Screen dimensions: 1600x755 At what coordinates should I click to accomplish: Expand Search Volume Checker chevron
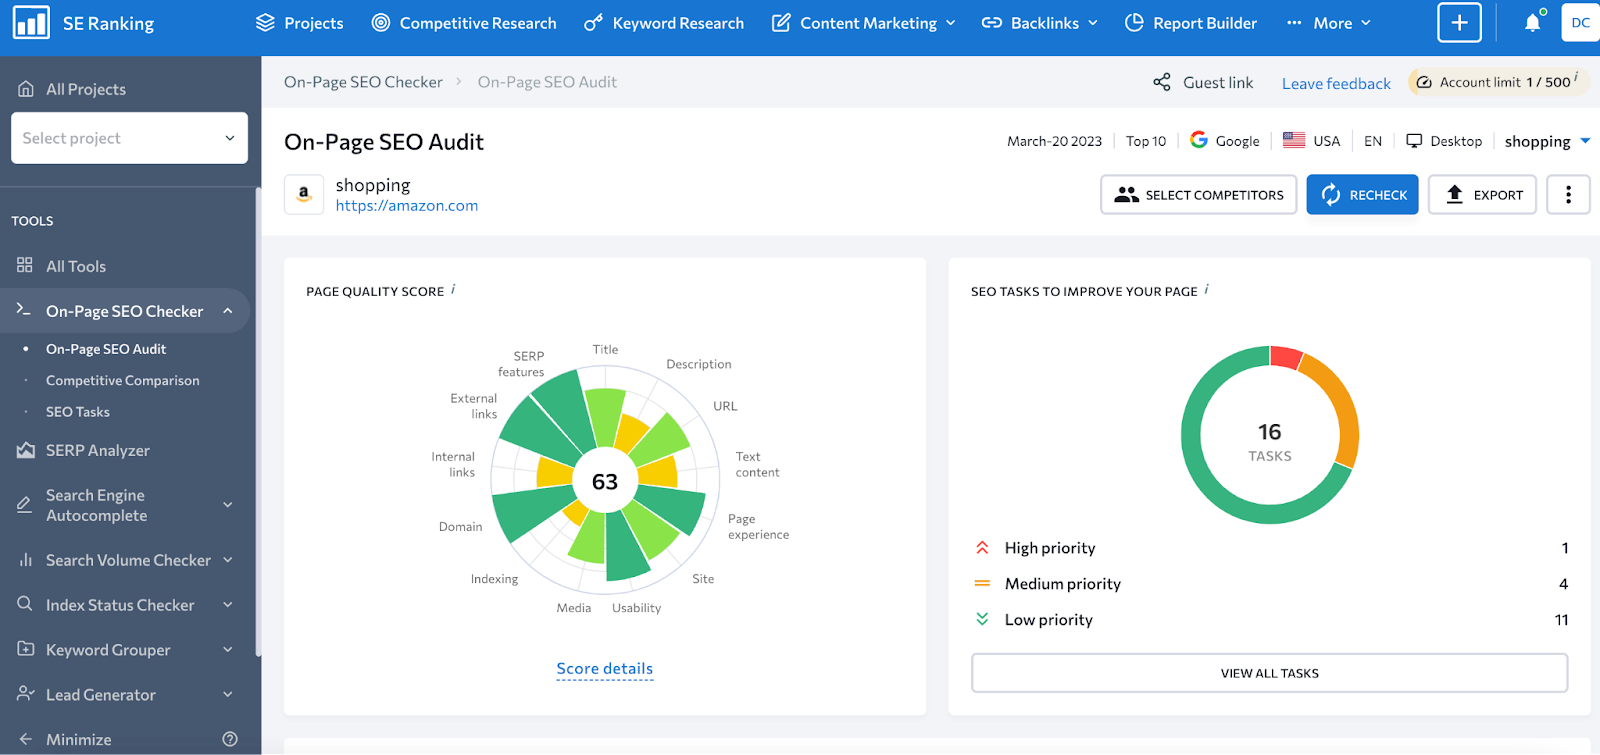(228, 560)
